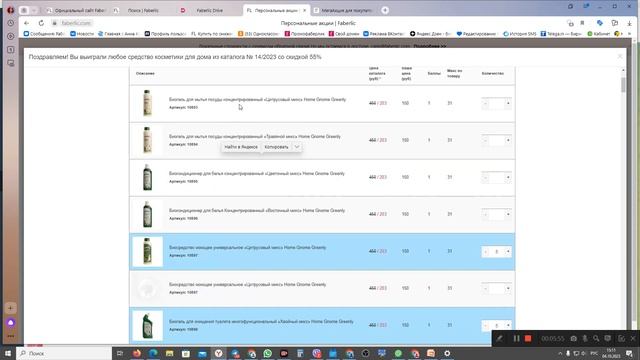The width and height of the screenshot is (640, 360).
Task: Open Opera sidebar history clock icon
Action: pos(11,23)
